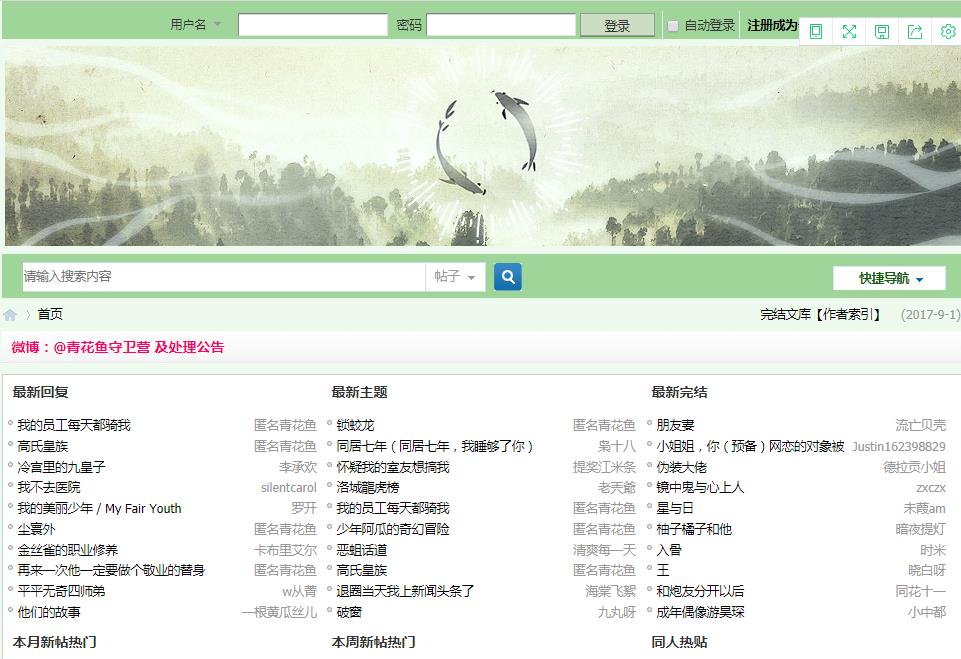
Task: Open the Weibo 青花鱼守卫营 announcement link
Action: tap(116, 347)
